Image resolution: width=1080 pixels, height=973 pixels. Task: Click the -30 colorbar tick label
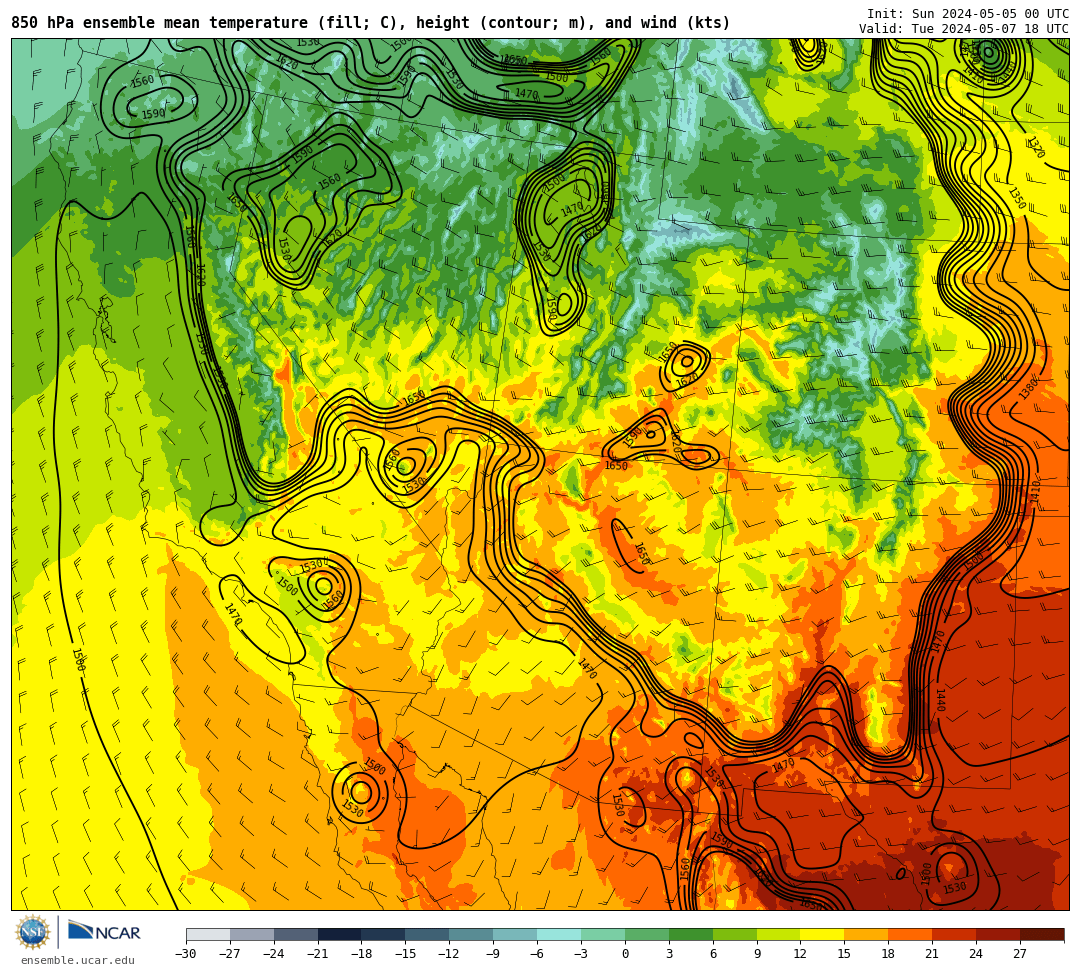pyautogui.click(x=186, y=954)
